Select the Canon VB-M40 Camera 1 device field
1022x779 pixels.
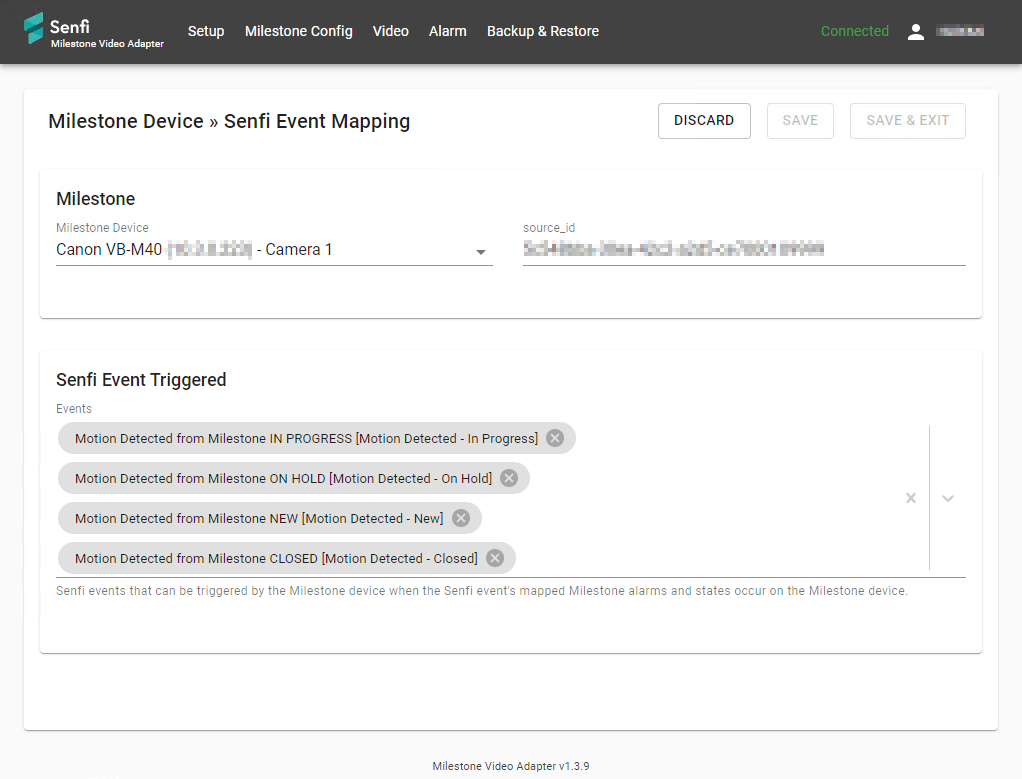coord(274,250)
